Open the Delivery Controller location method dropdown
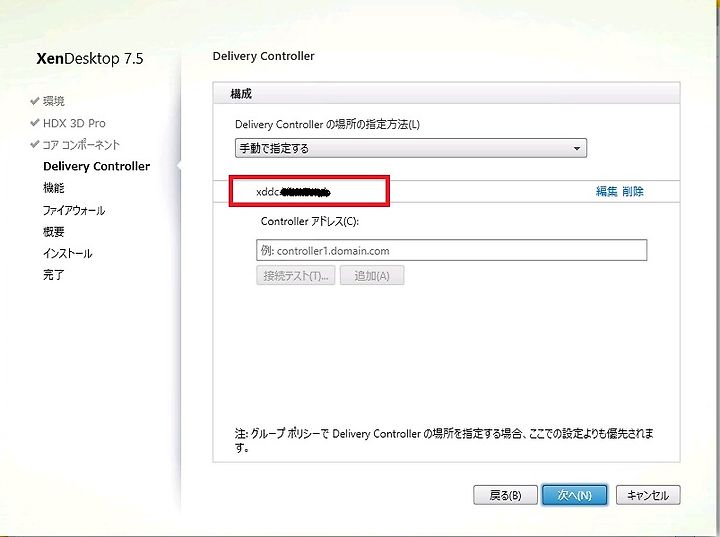This screenshot has width=720, height=537. (411, 148)
